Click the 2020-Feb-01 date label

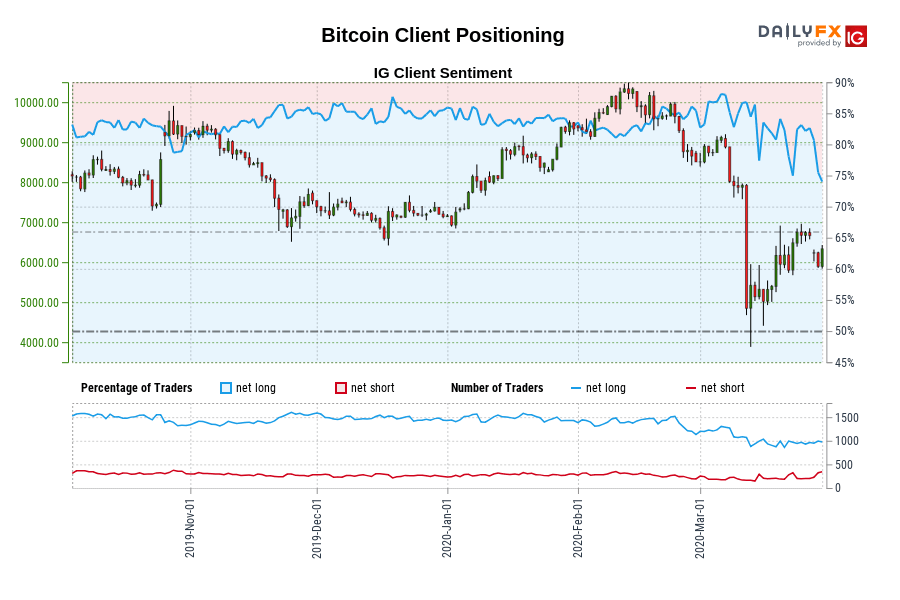tap(578, 528)
